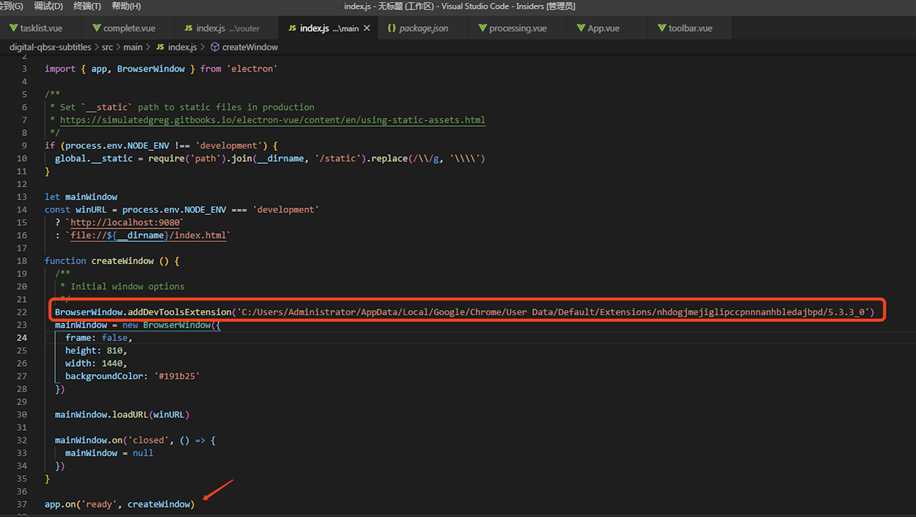Open the http://localhost:9080 link
This screenshot has width=916, height=517.
[125, 223]
